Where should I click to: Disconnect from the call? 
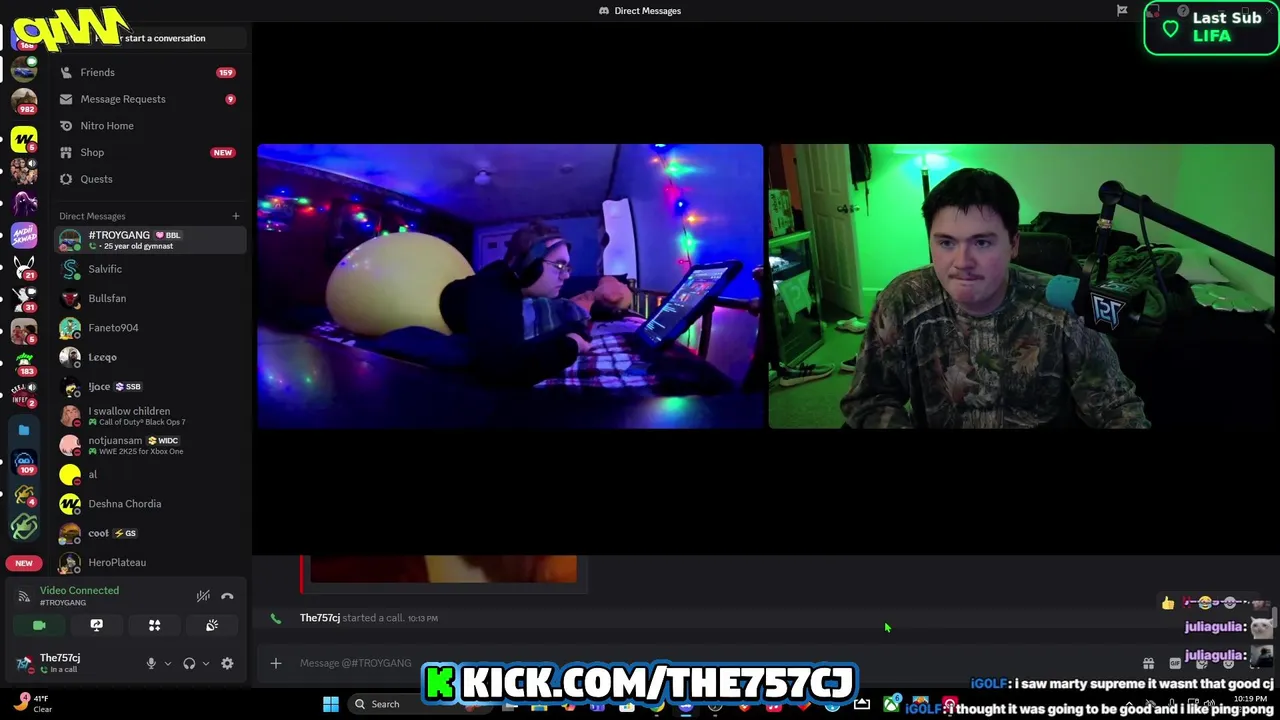tap(227, 596)
